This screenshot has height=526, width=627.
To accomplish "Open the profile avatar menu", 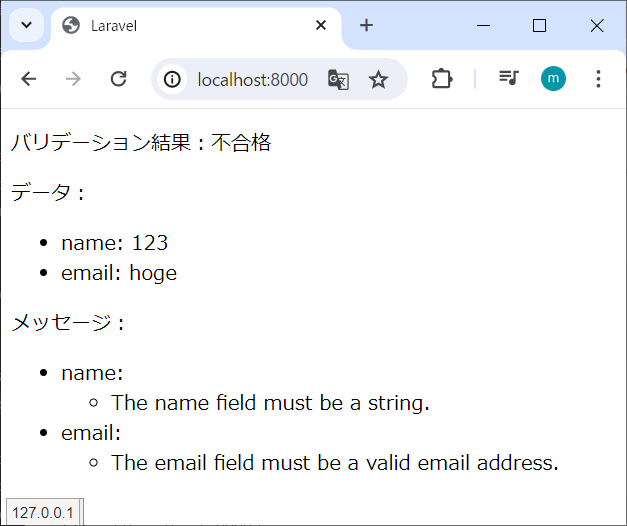I will 553,79.
